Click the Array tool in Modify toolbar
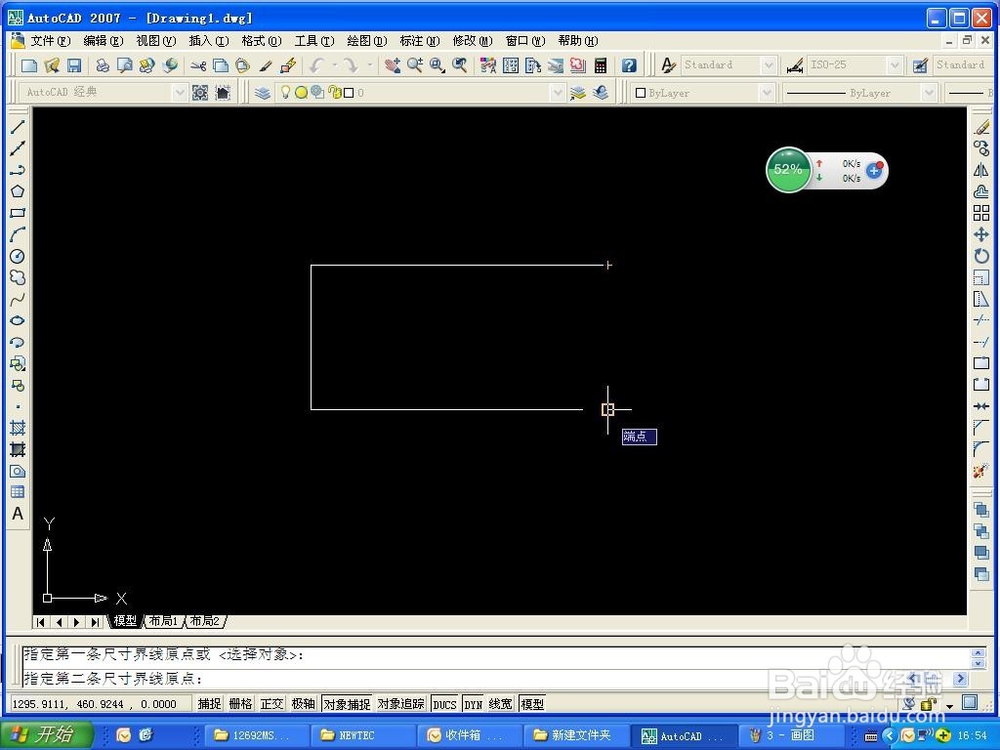Image resolution: width=1000 pixels, height=750 pixels. pyautogui.click(x=982, y=213)
